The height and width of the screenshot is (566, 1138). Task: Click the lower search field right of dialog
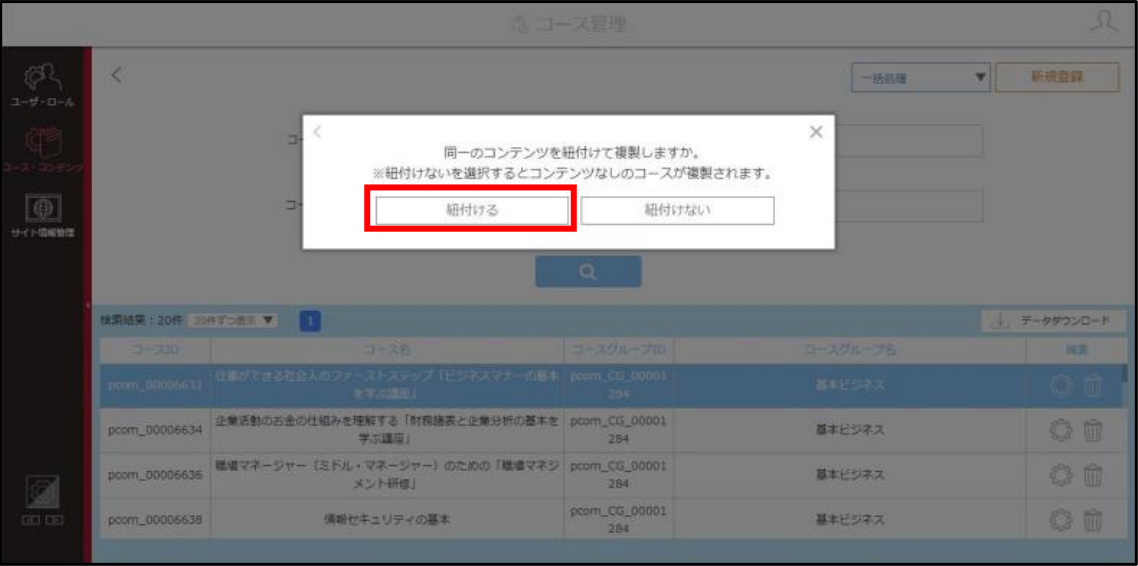pyautogui.click(x=909, y=206)
